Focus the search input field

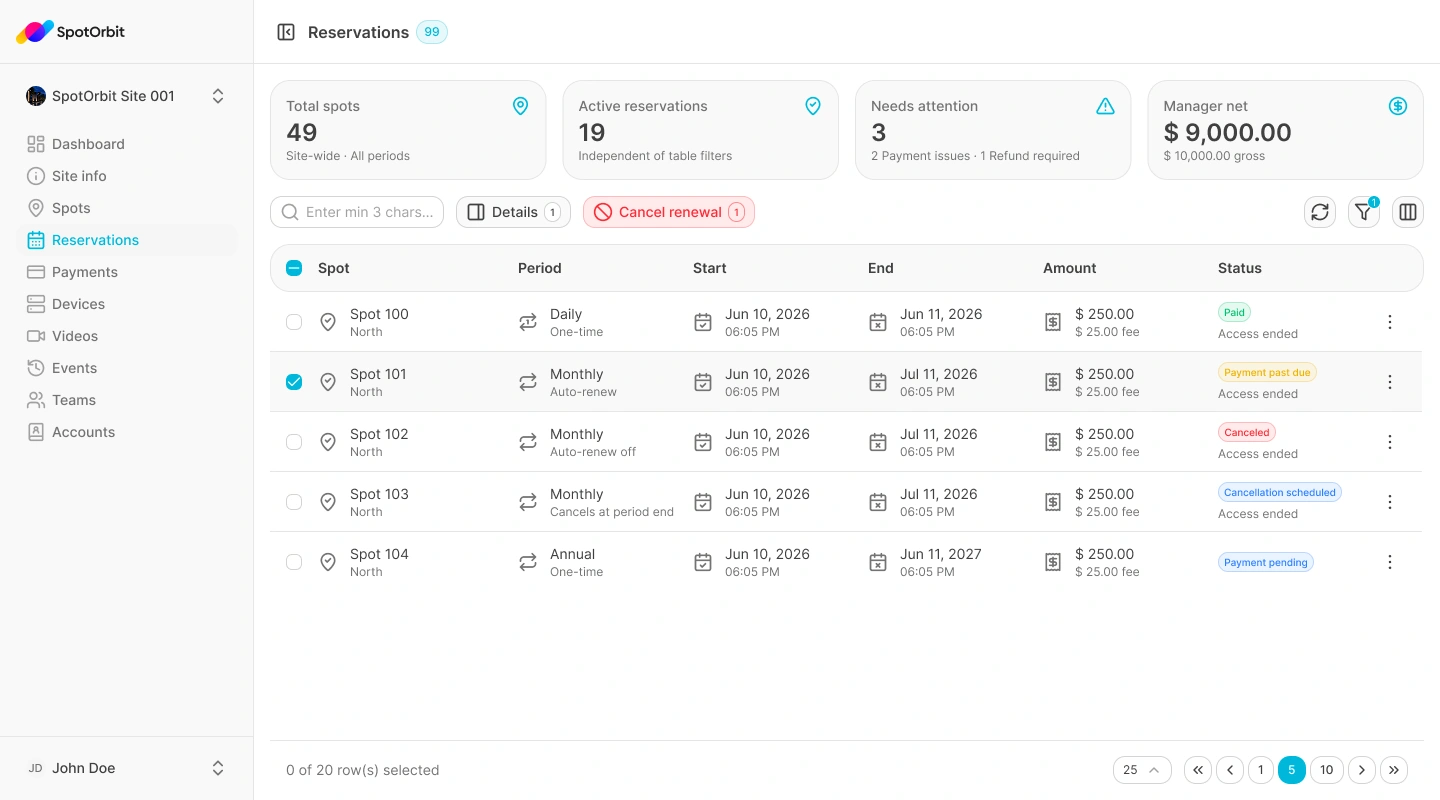coord(357,212)
